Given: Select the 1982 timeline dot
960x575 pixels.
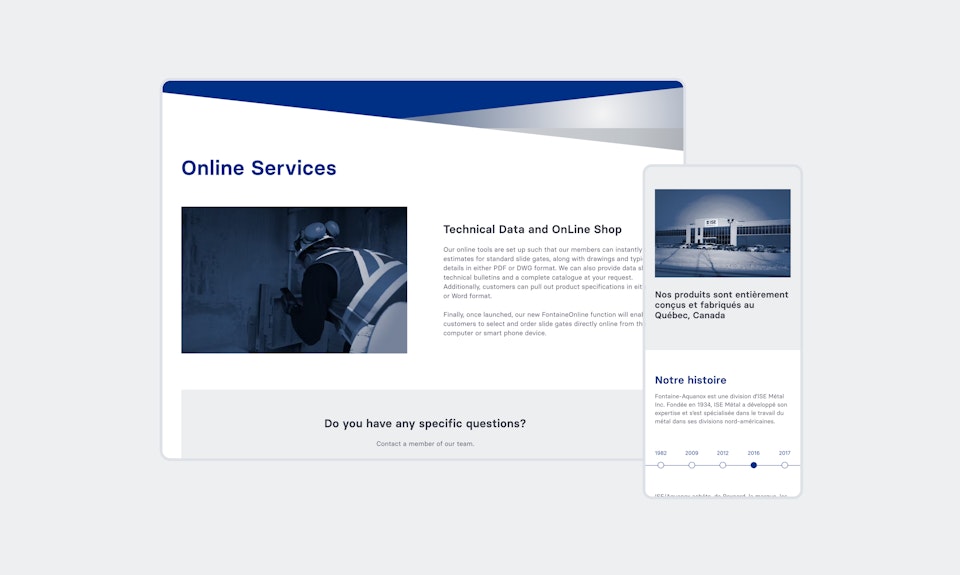Looking at the screenshot, I should [x=661, y=465].
